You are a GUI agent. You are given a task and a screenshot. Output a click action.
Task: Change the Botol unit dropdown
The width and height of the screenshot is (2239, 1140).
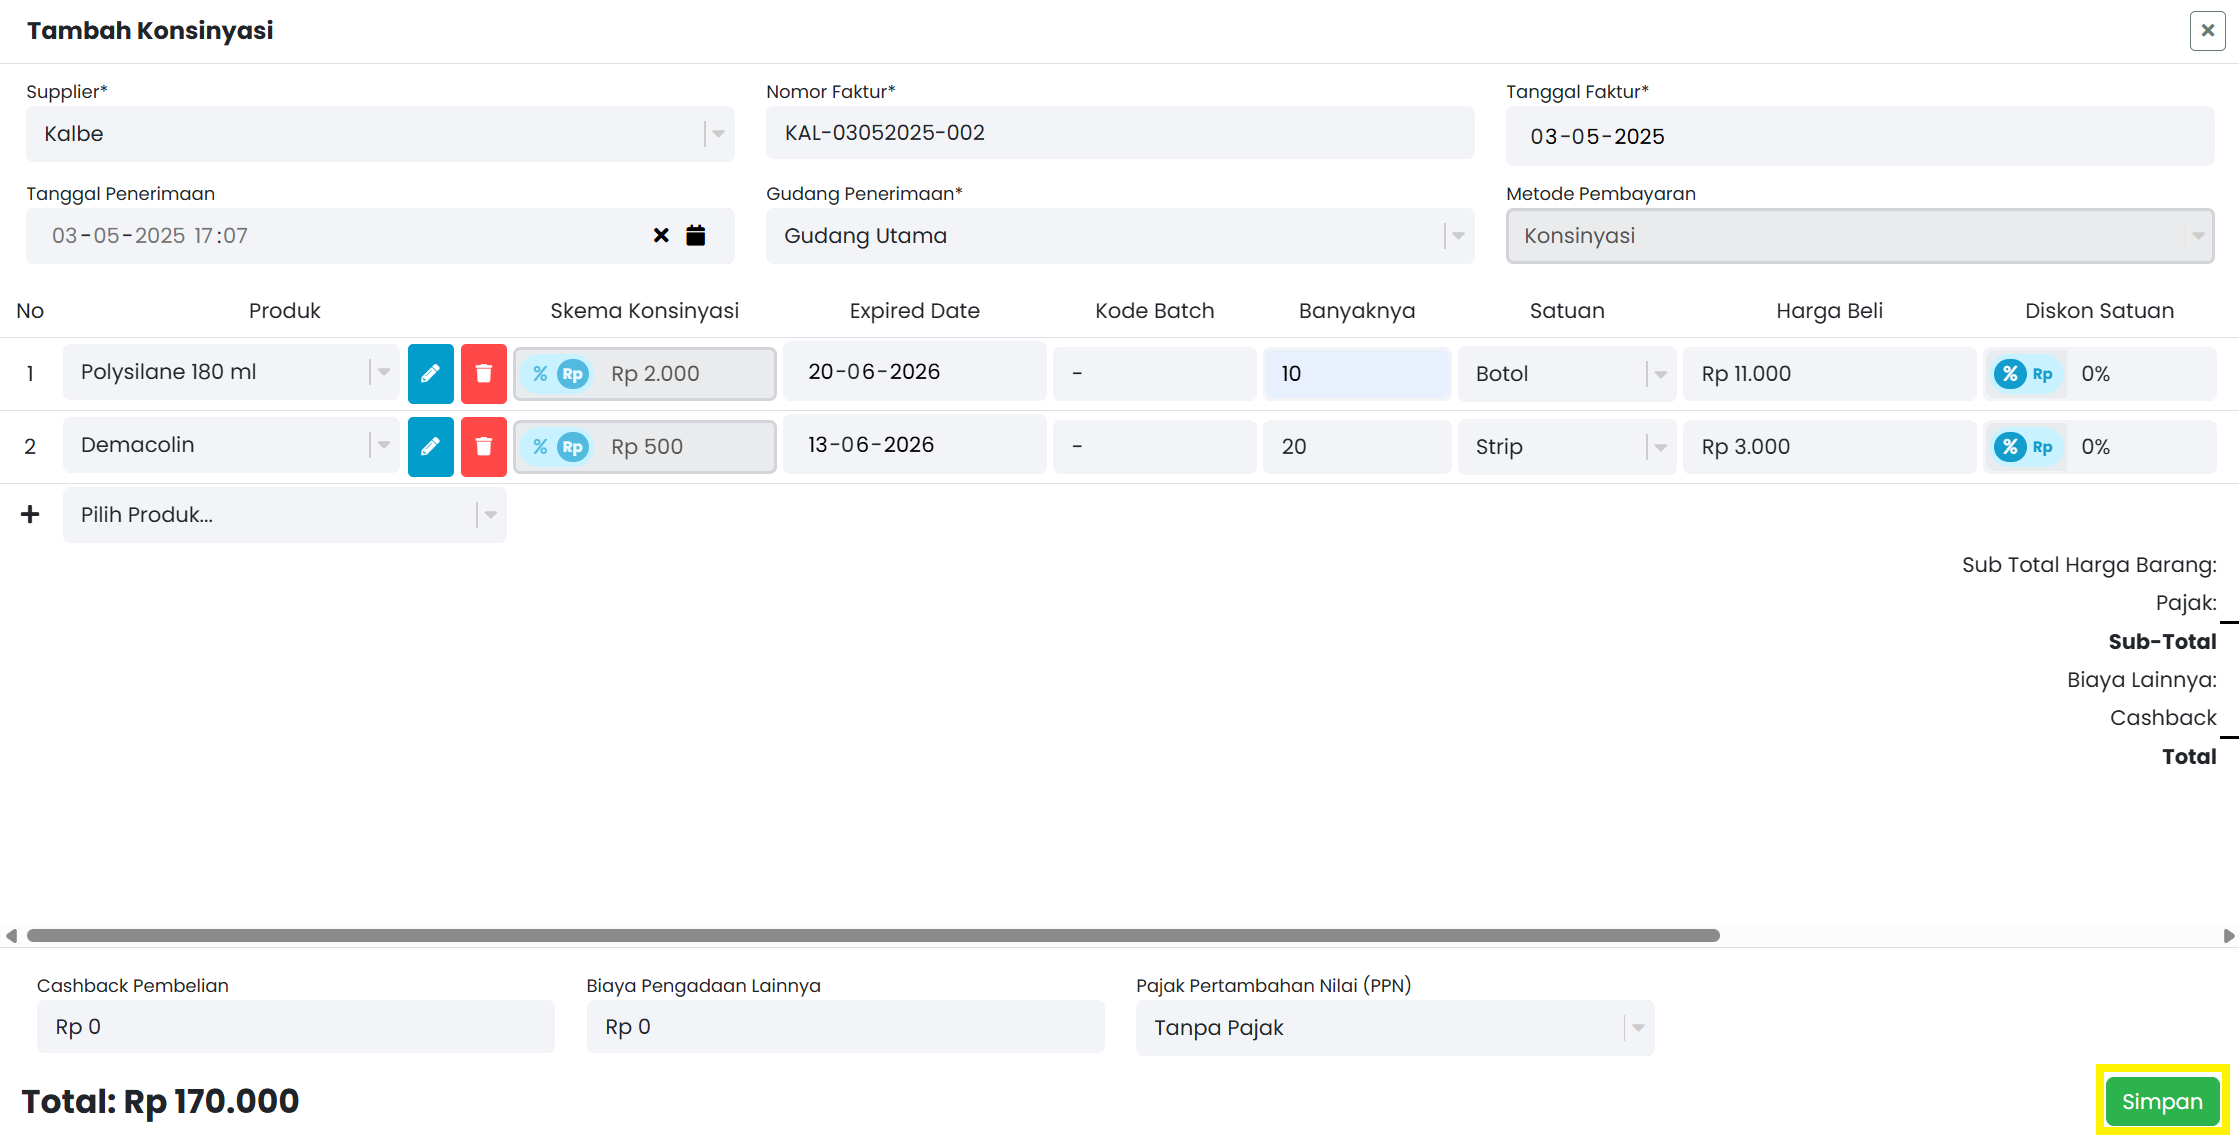[x=1567, y=374]
